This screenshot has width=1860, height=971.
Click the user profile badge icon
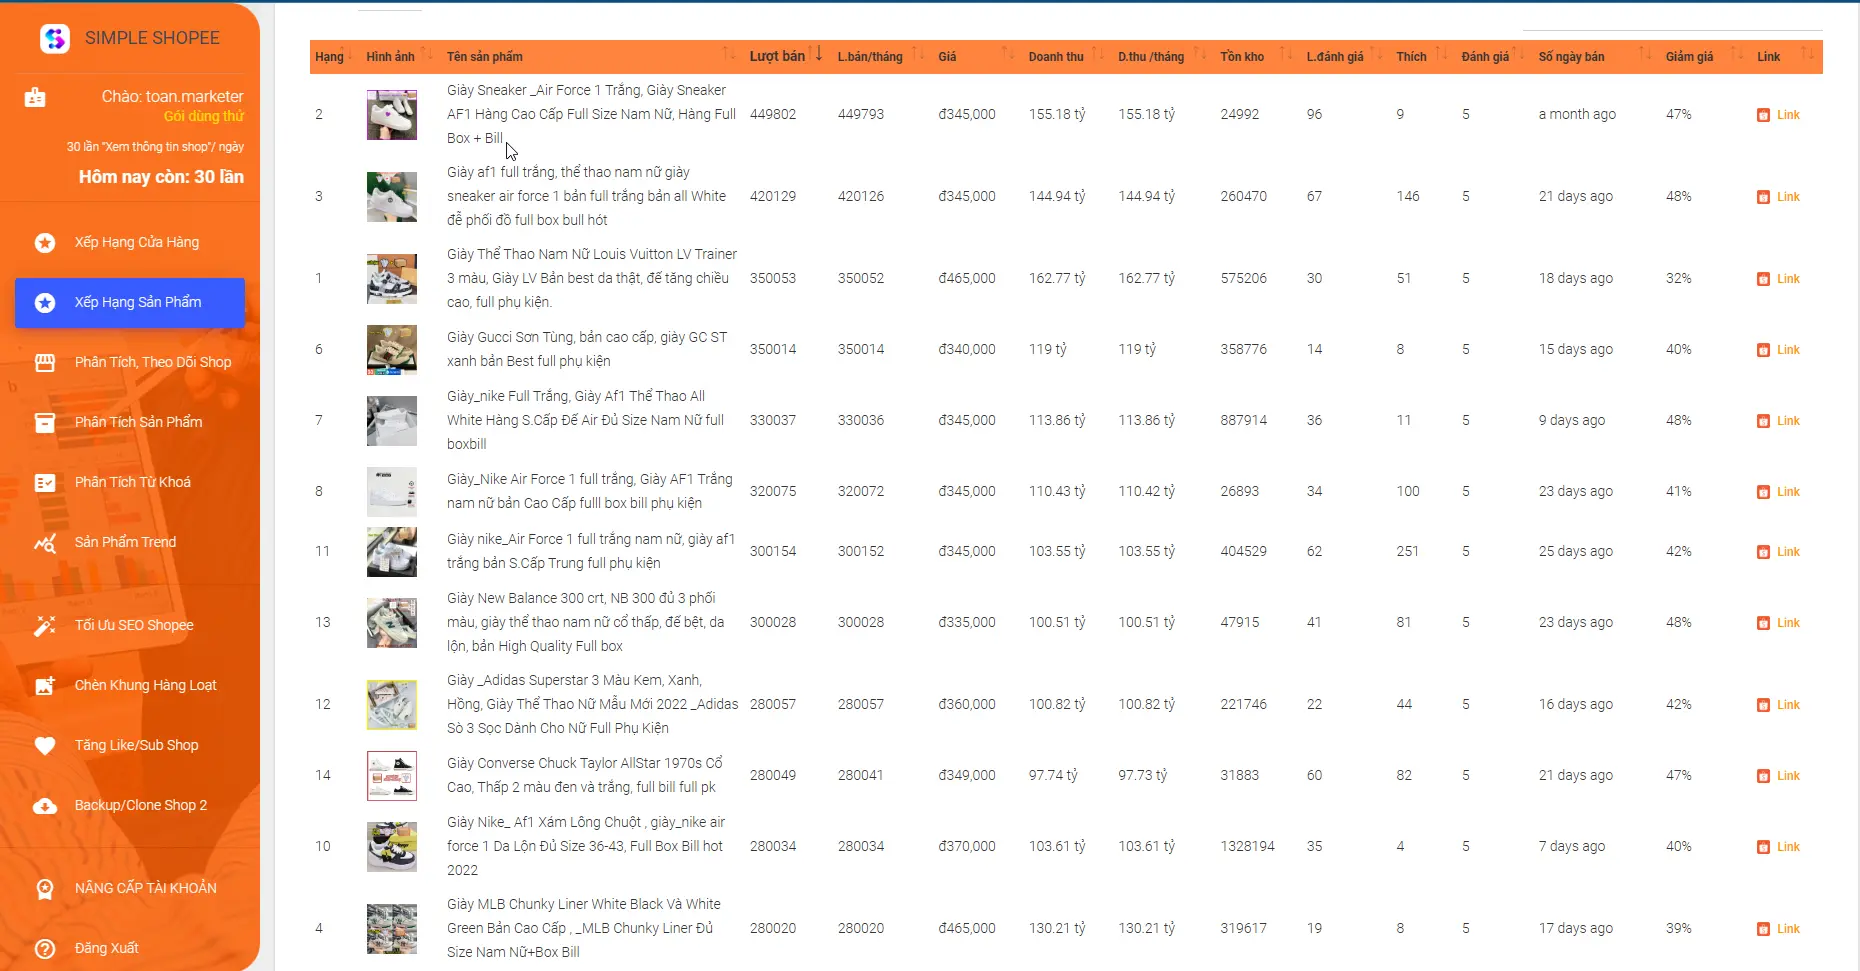pos(35,97)
